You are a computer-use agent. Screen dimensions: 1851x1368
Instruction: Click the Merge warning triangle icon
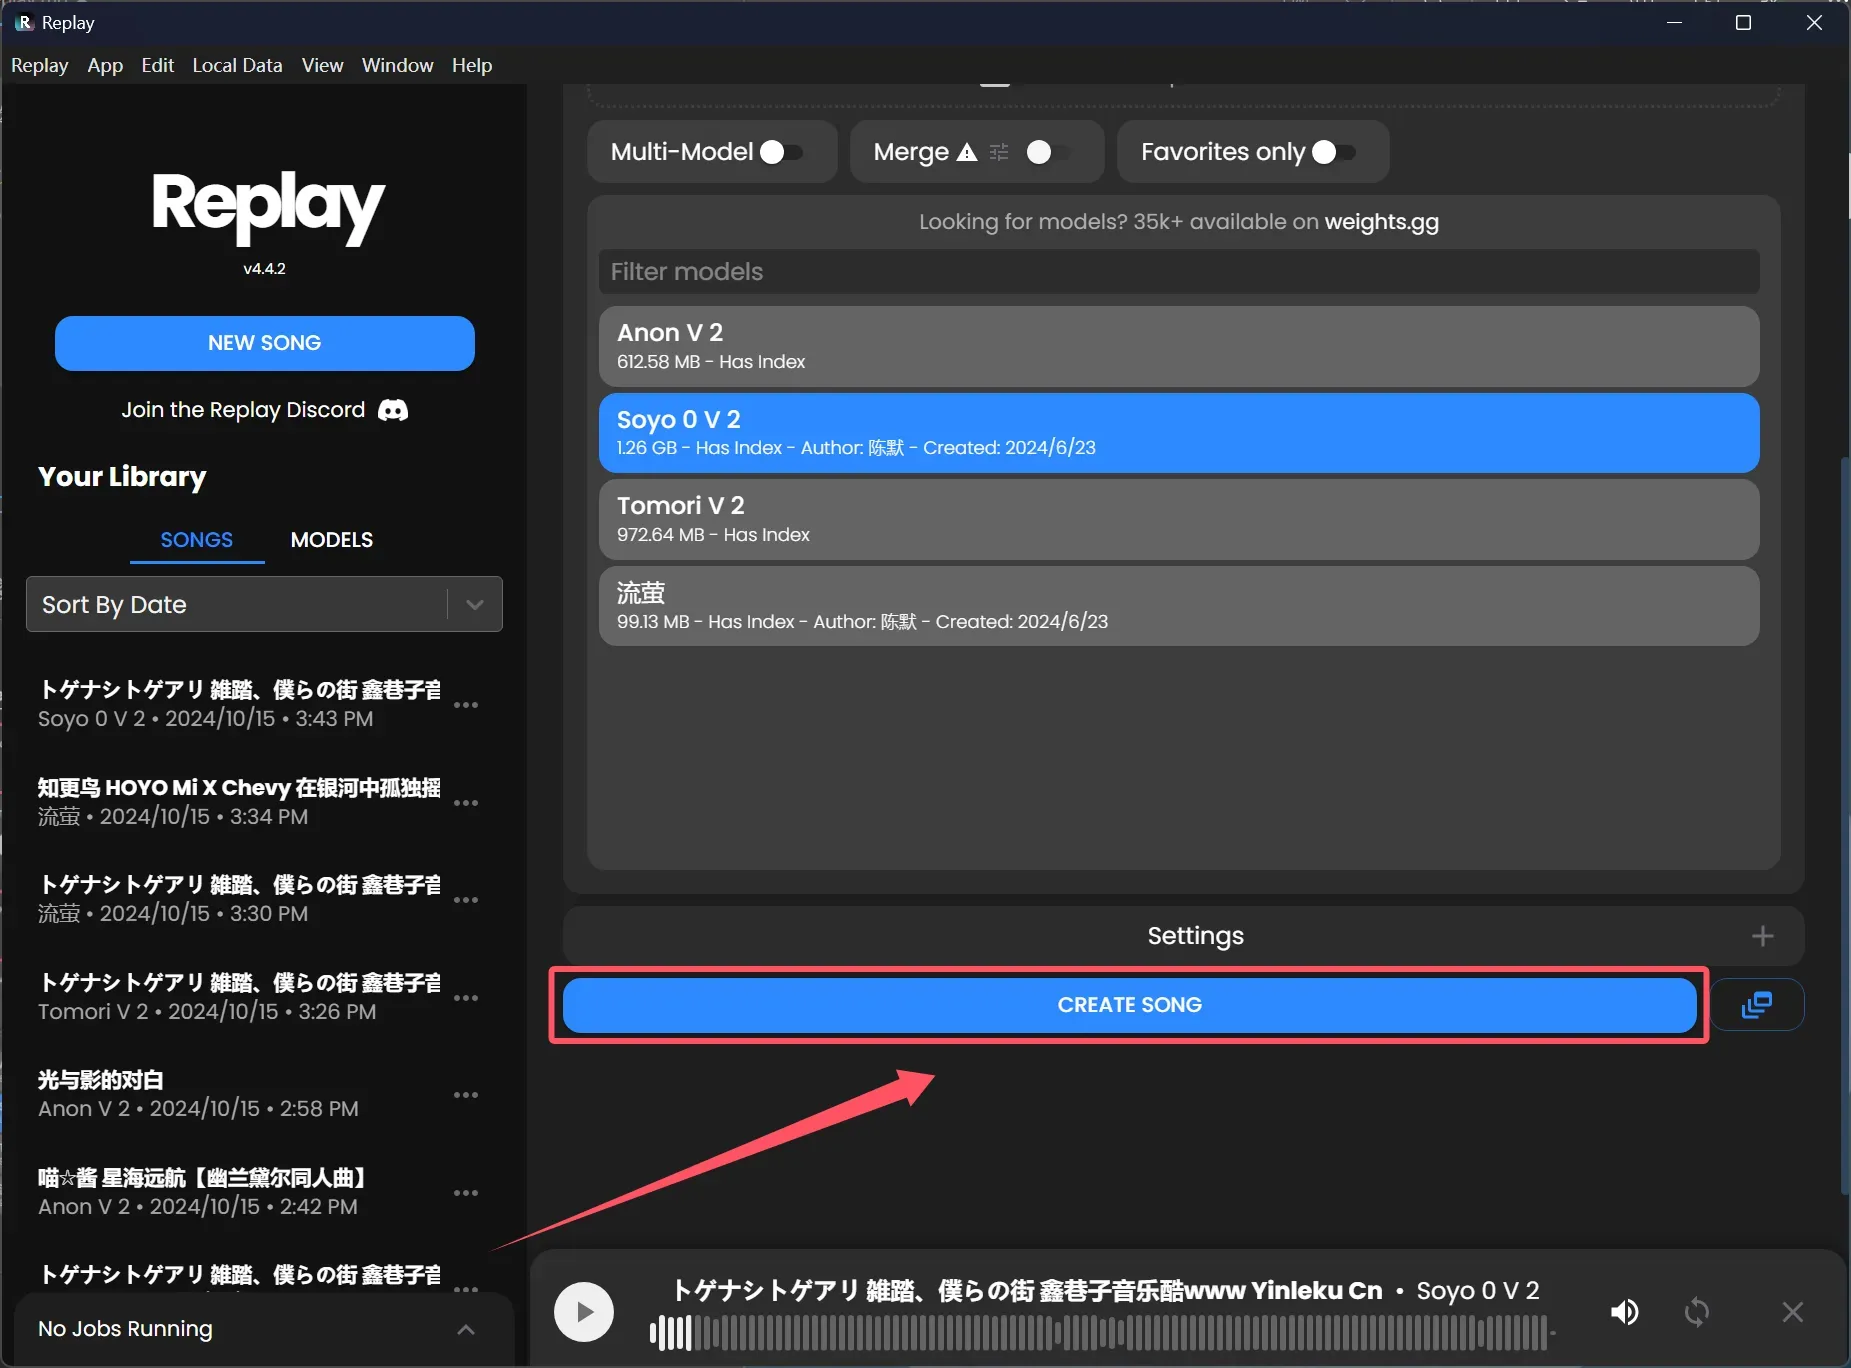(x=966, y=152)
